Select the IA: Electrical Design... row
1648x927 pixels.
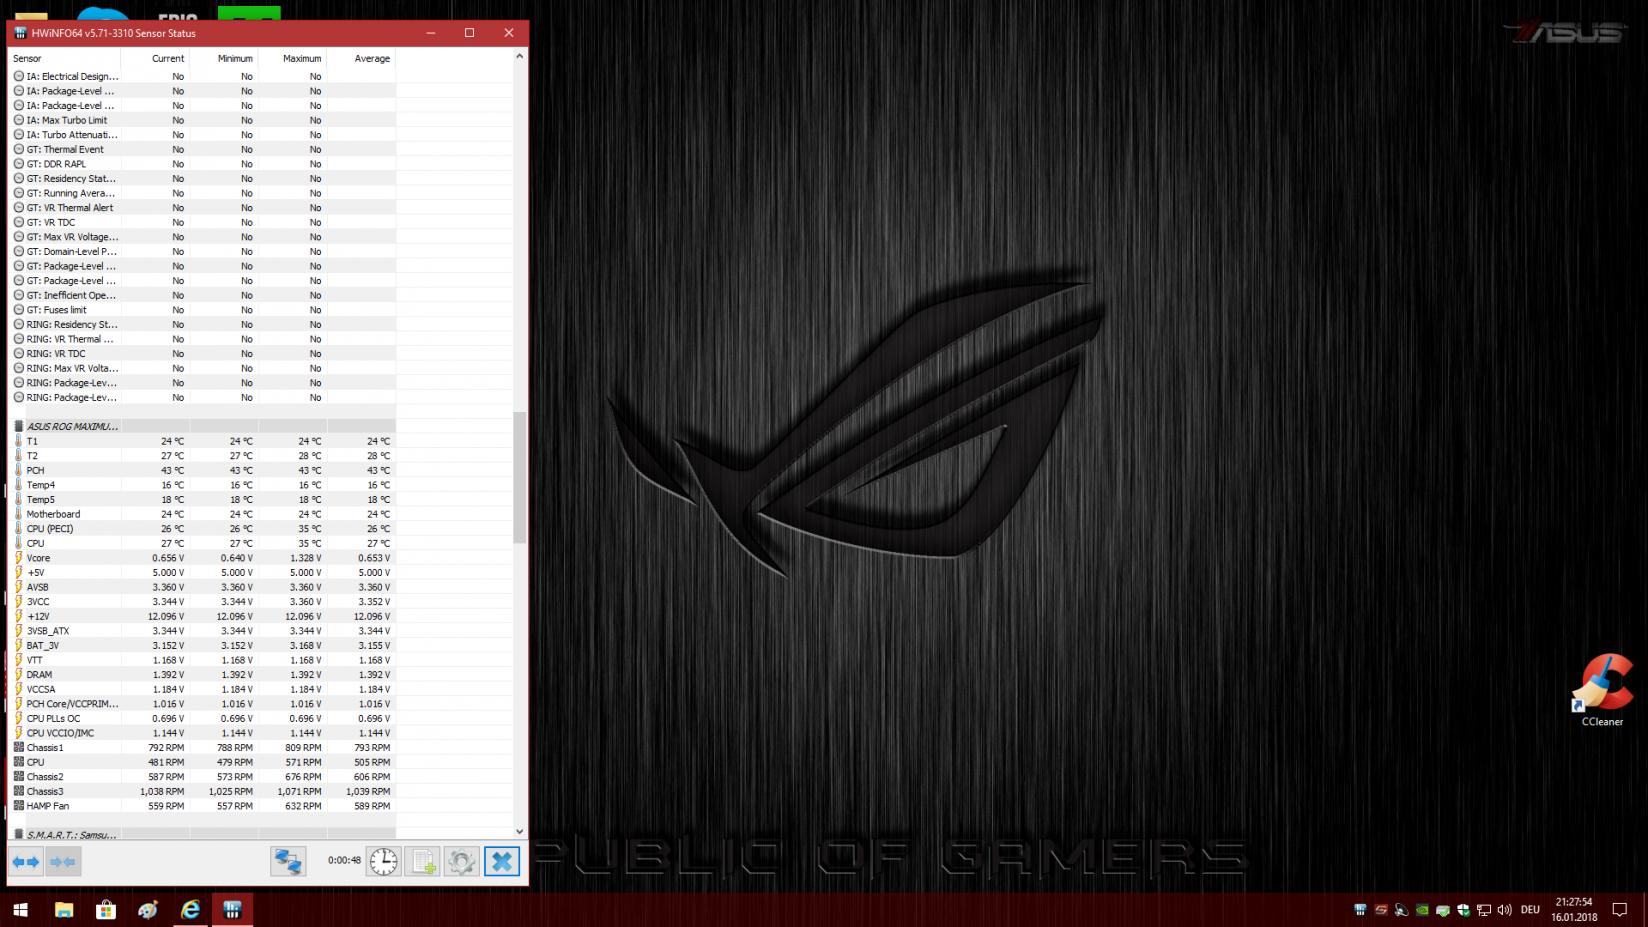pyautogui.click(x=202, y=76)
